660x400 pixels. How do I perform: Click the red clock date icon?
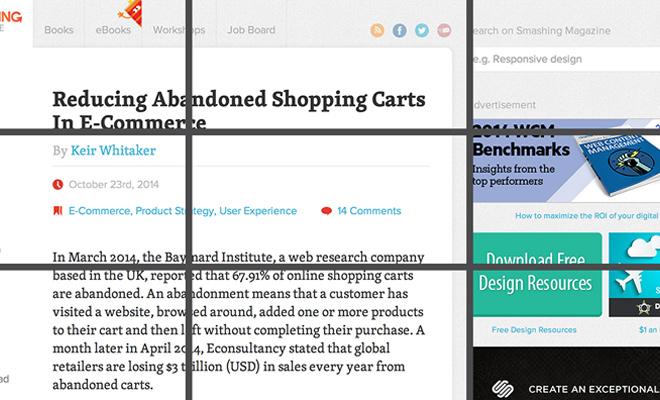pos(58,184)
